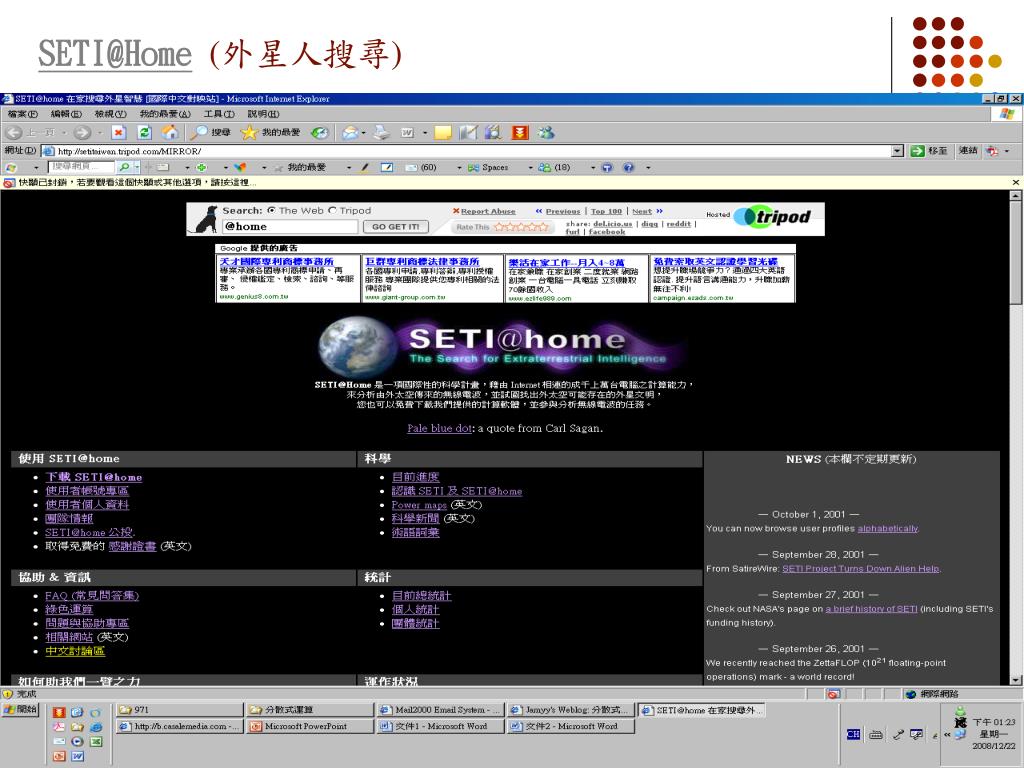This screenshot has width=1024, height=768.
Task: Expand the Forward button history arrow
Action: point(100,133)
